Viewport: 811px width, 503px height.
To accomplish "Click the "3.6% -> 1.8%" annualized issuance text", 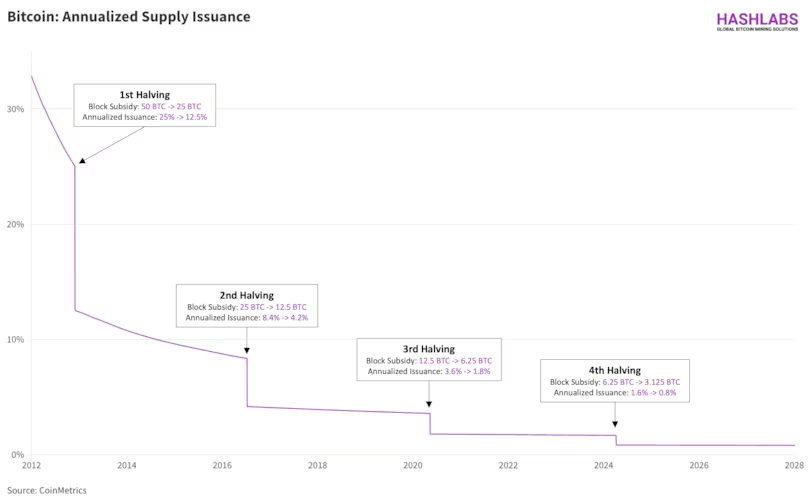I will point(468,372).
